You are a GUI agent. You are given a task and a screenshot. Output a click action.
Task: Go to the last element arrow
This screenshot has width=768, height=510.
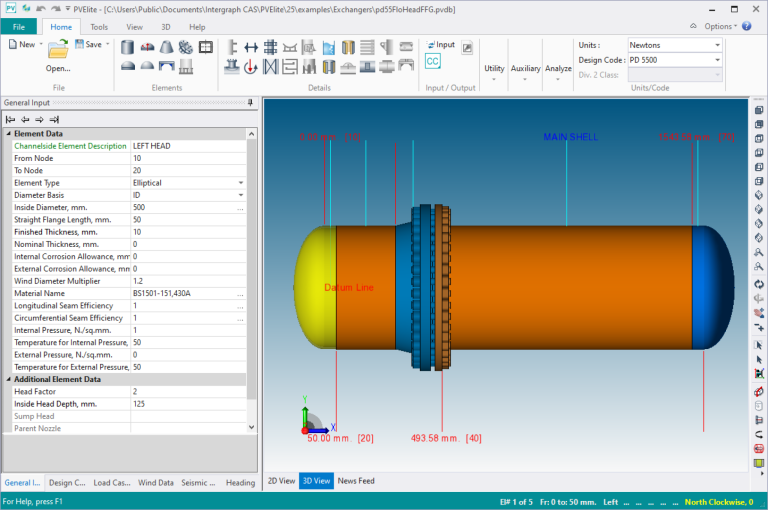pos(54,119)
